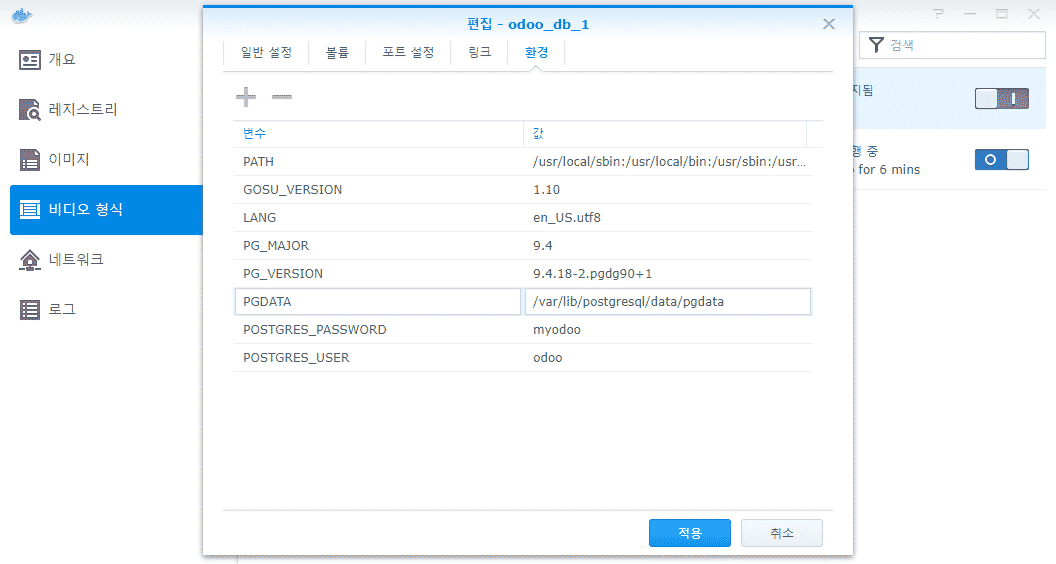Viewport: 1056px width, 564px height.
Task: Sort by the 변수 column header
Action: 378,134
